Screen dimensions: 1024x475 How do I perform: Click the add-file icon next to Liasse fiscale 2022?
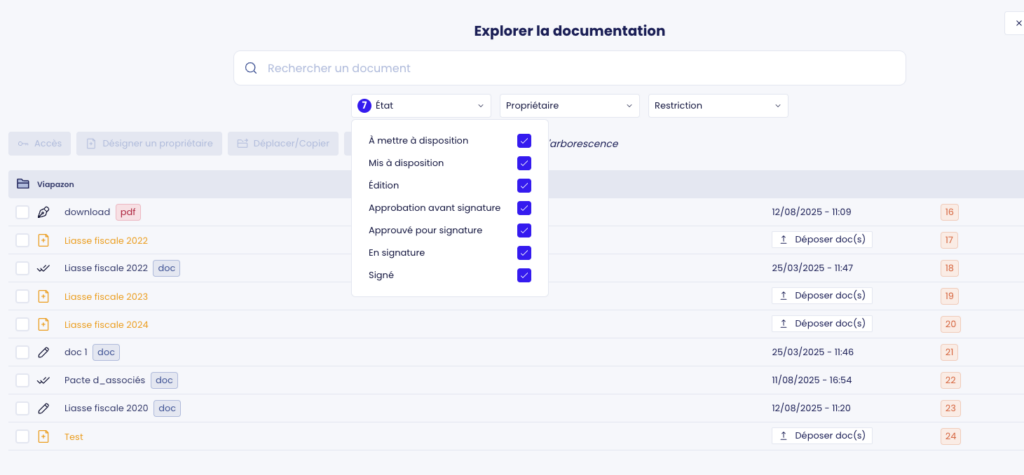[x=43, y=240]
